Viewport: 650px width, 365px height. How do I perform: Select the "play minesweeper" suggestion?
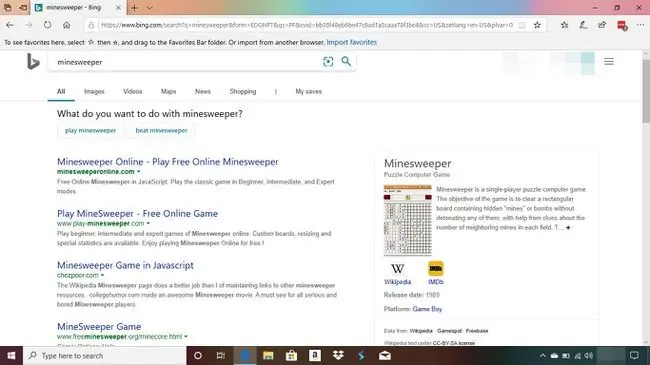coord(90,130)
